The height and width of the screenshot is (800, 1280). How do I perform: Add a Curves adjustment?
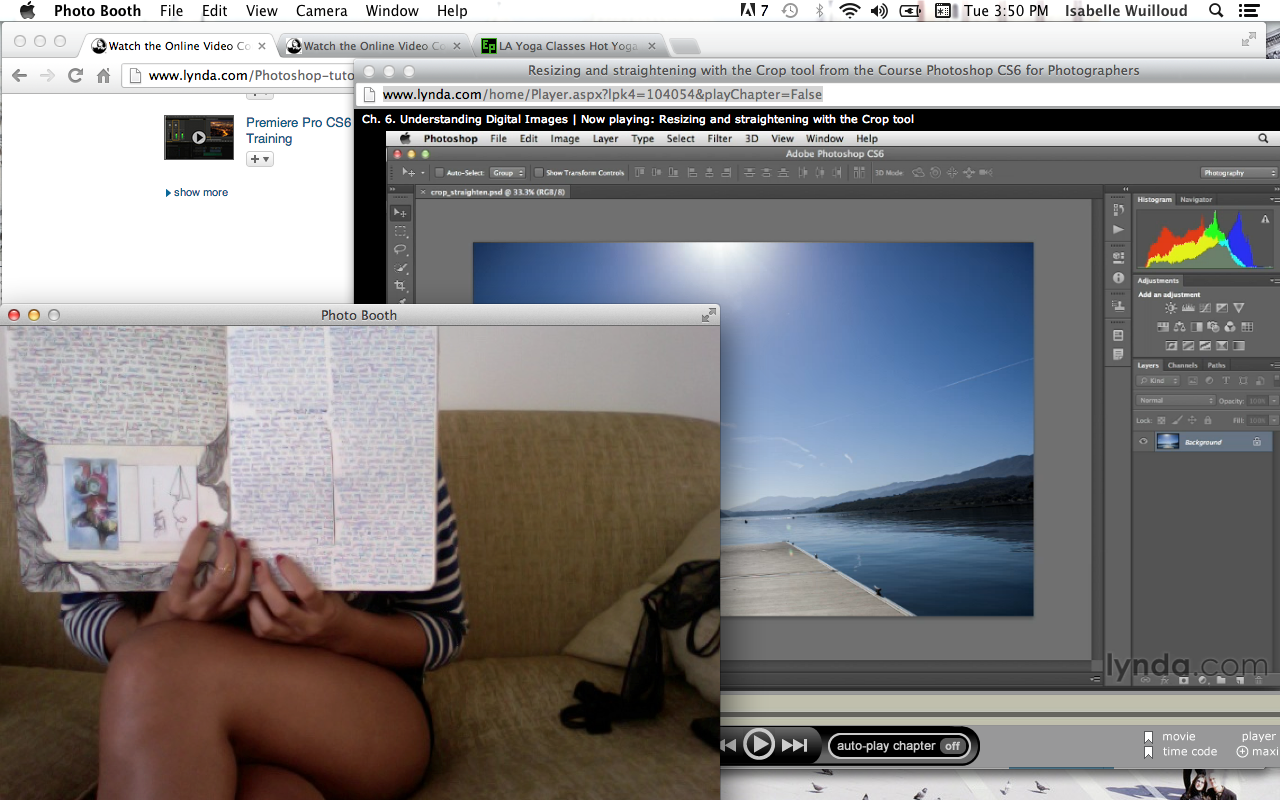(1205, 308)
